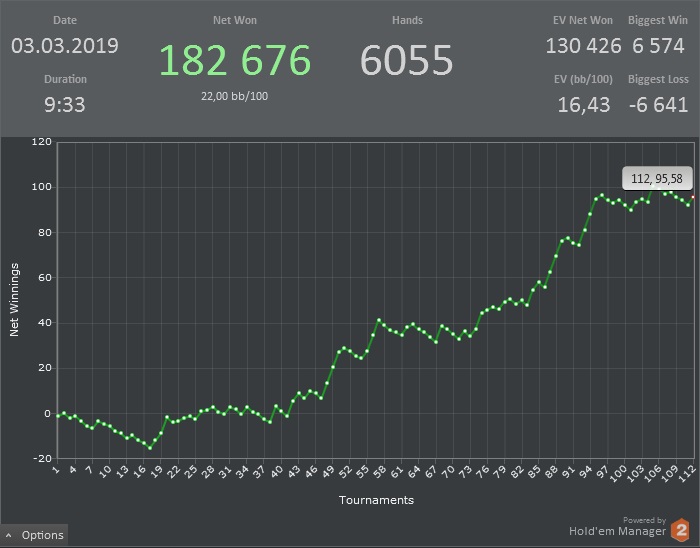The height and width of the screenshot is (548, 700).
Task: Click the duration value 9:33
Action: pos(65,105)
